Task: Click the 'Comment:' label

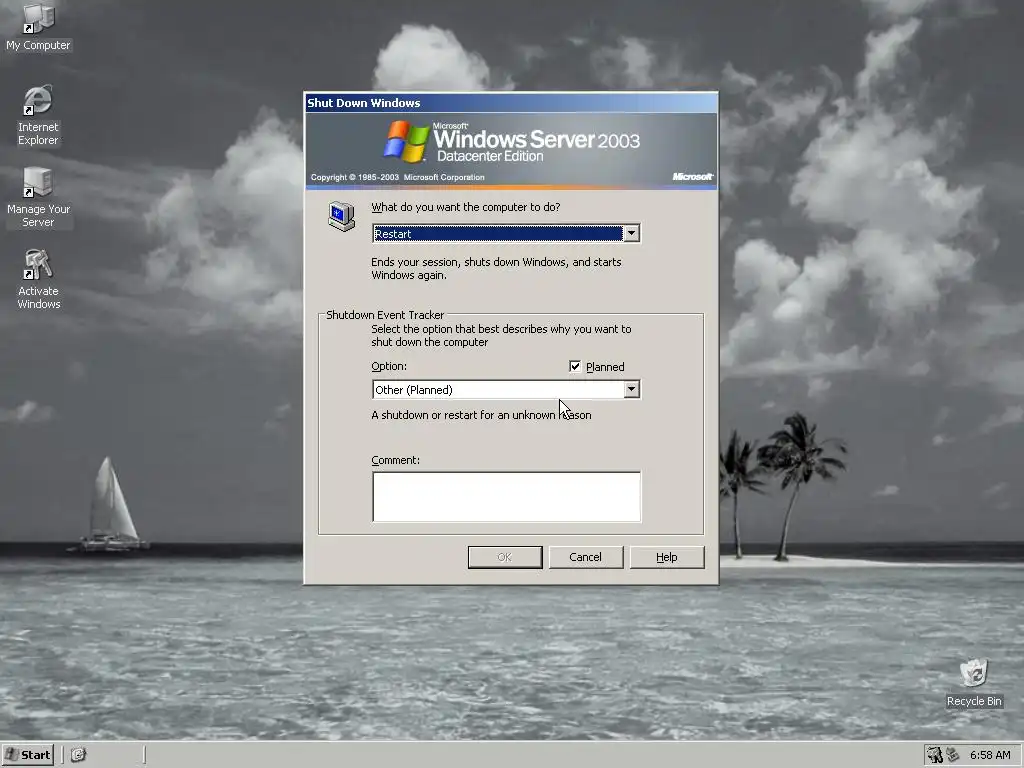Action: coord(395,460)
